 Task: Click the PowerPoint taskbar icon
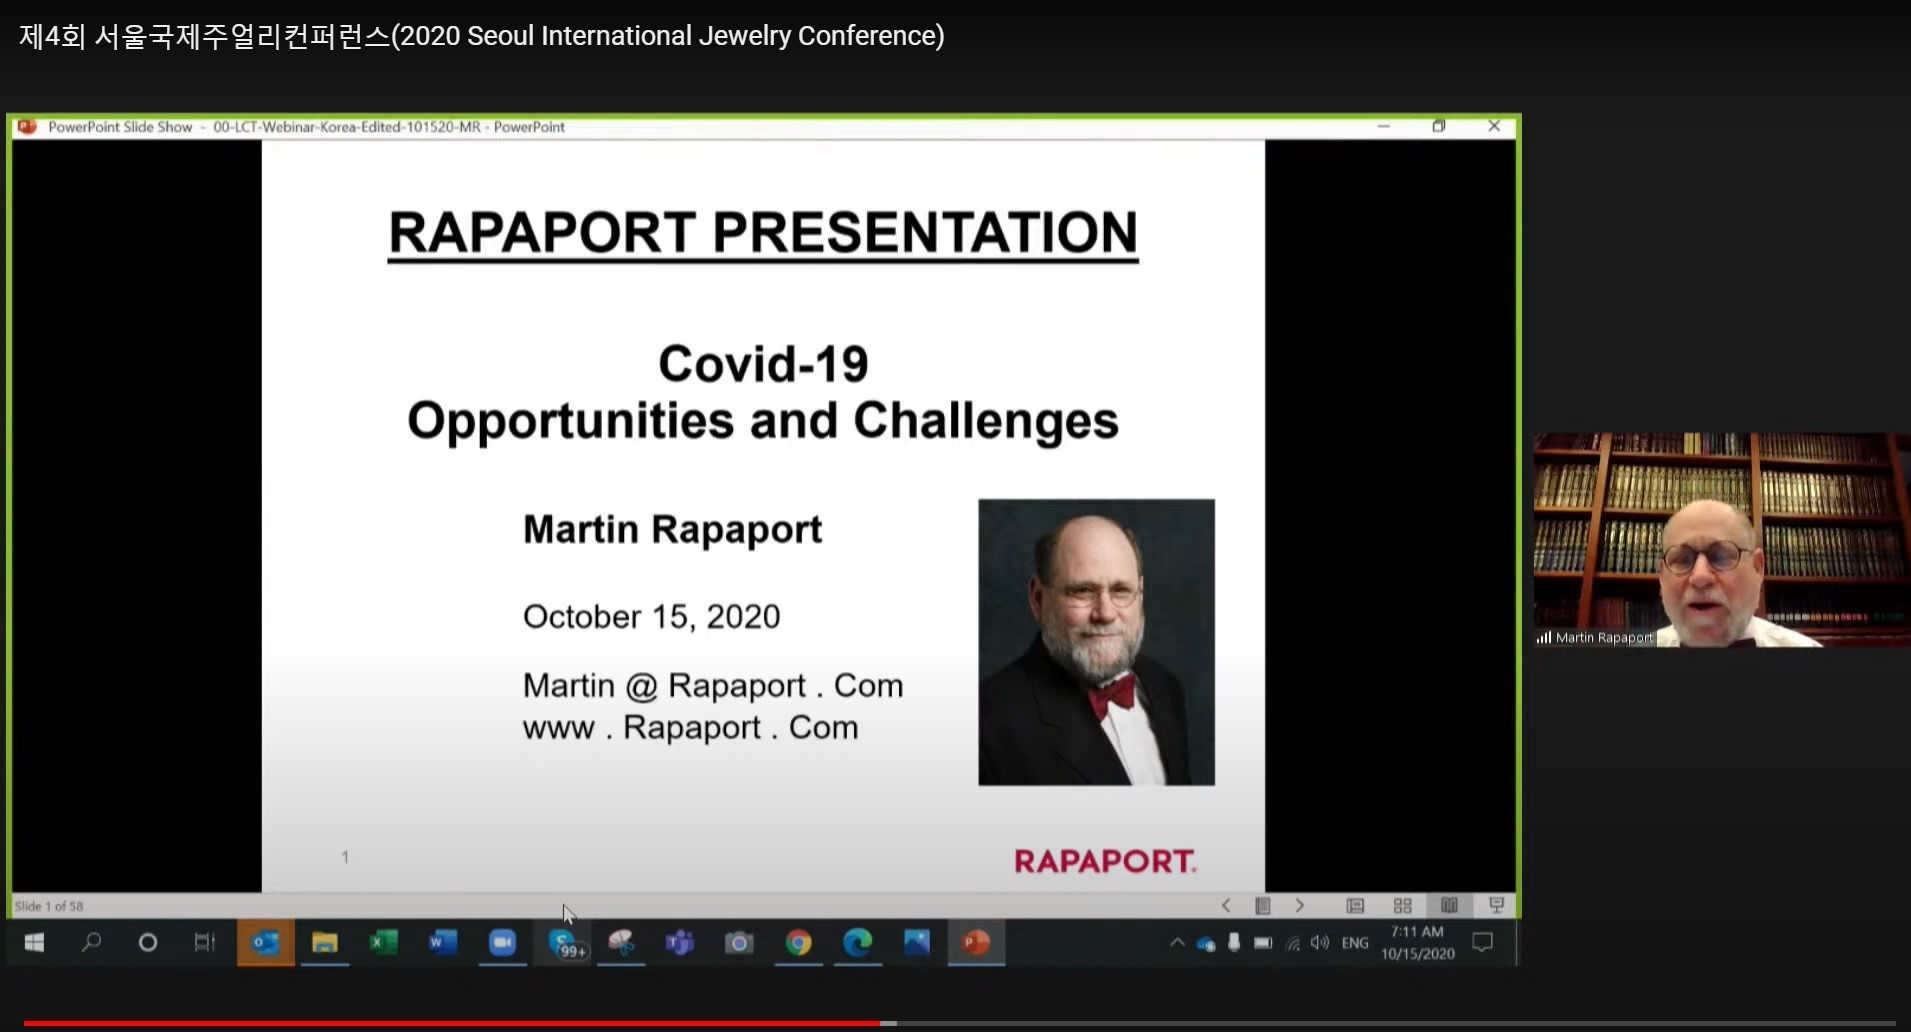click(975, 943)
